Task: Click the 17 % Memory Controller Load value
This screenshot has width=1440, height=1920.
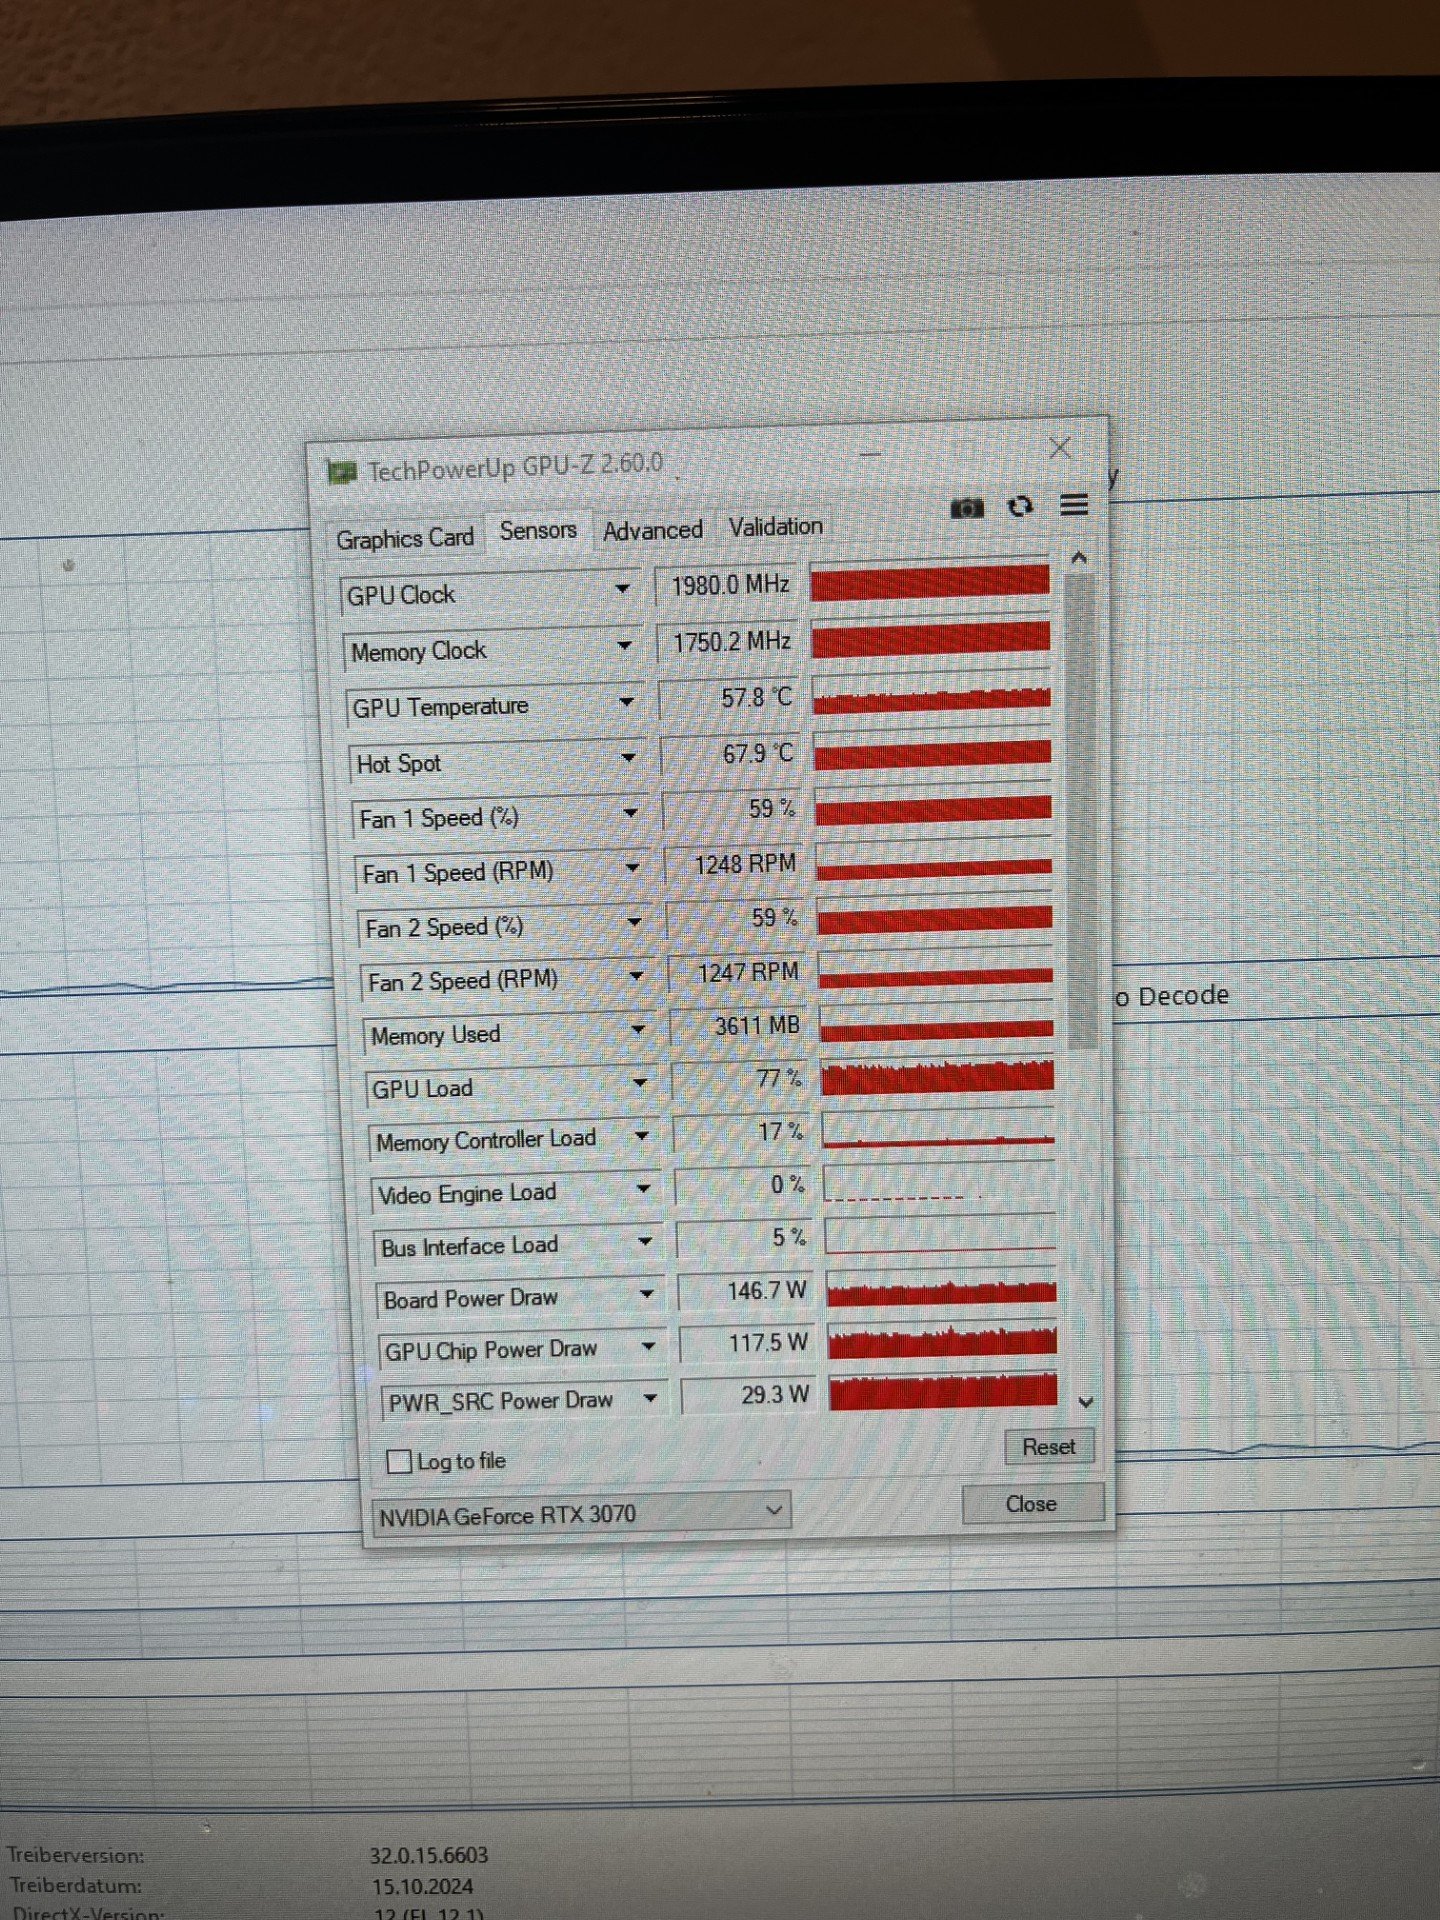Action: [780, 1132]
